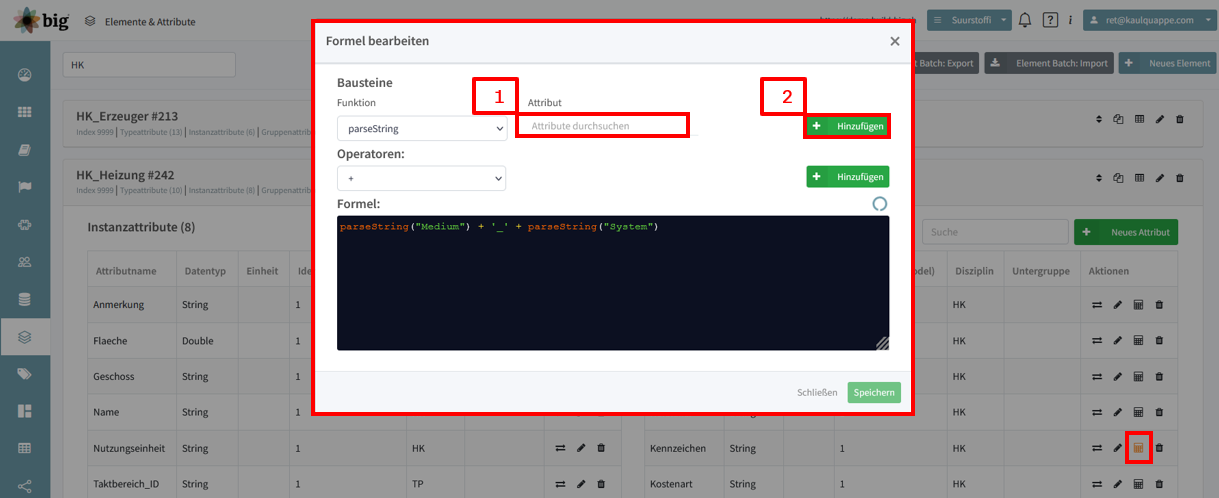1219x498 pixels.
Task: Click the Schließen button
Action: click(817, 392)
